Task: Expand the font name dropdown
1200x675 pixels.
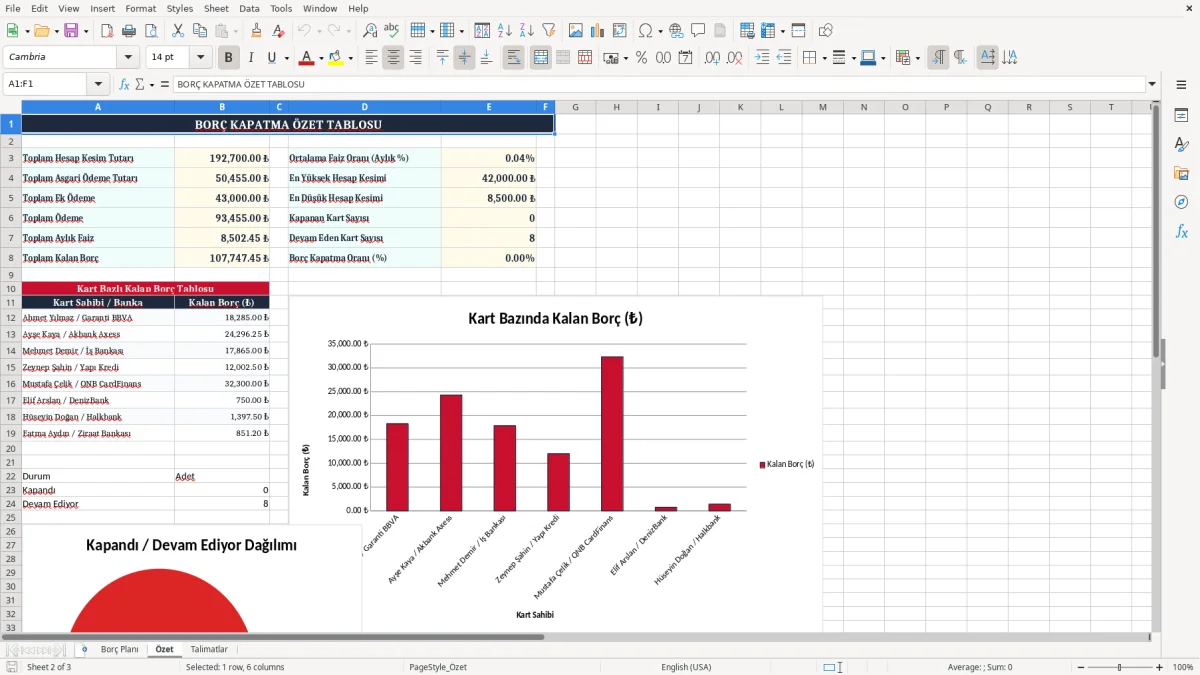Action: (128, 58)
